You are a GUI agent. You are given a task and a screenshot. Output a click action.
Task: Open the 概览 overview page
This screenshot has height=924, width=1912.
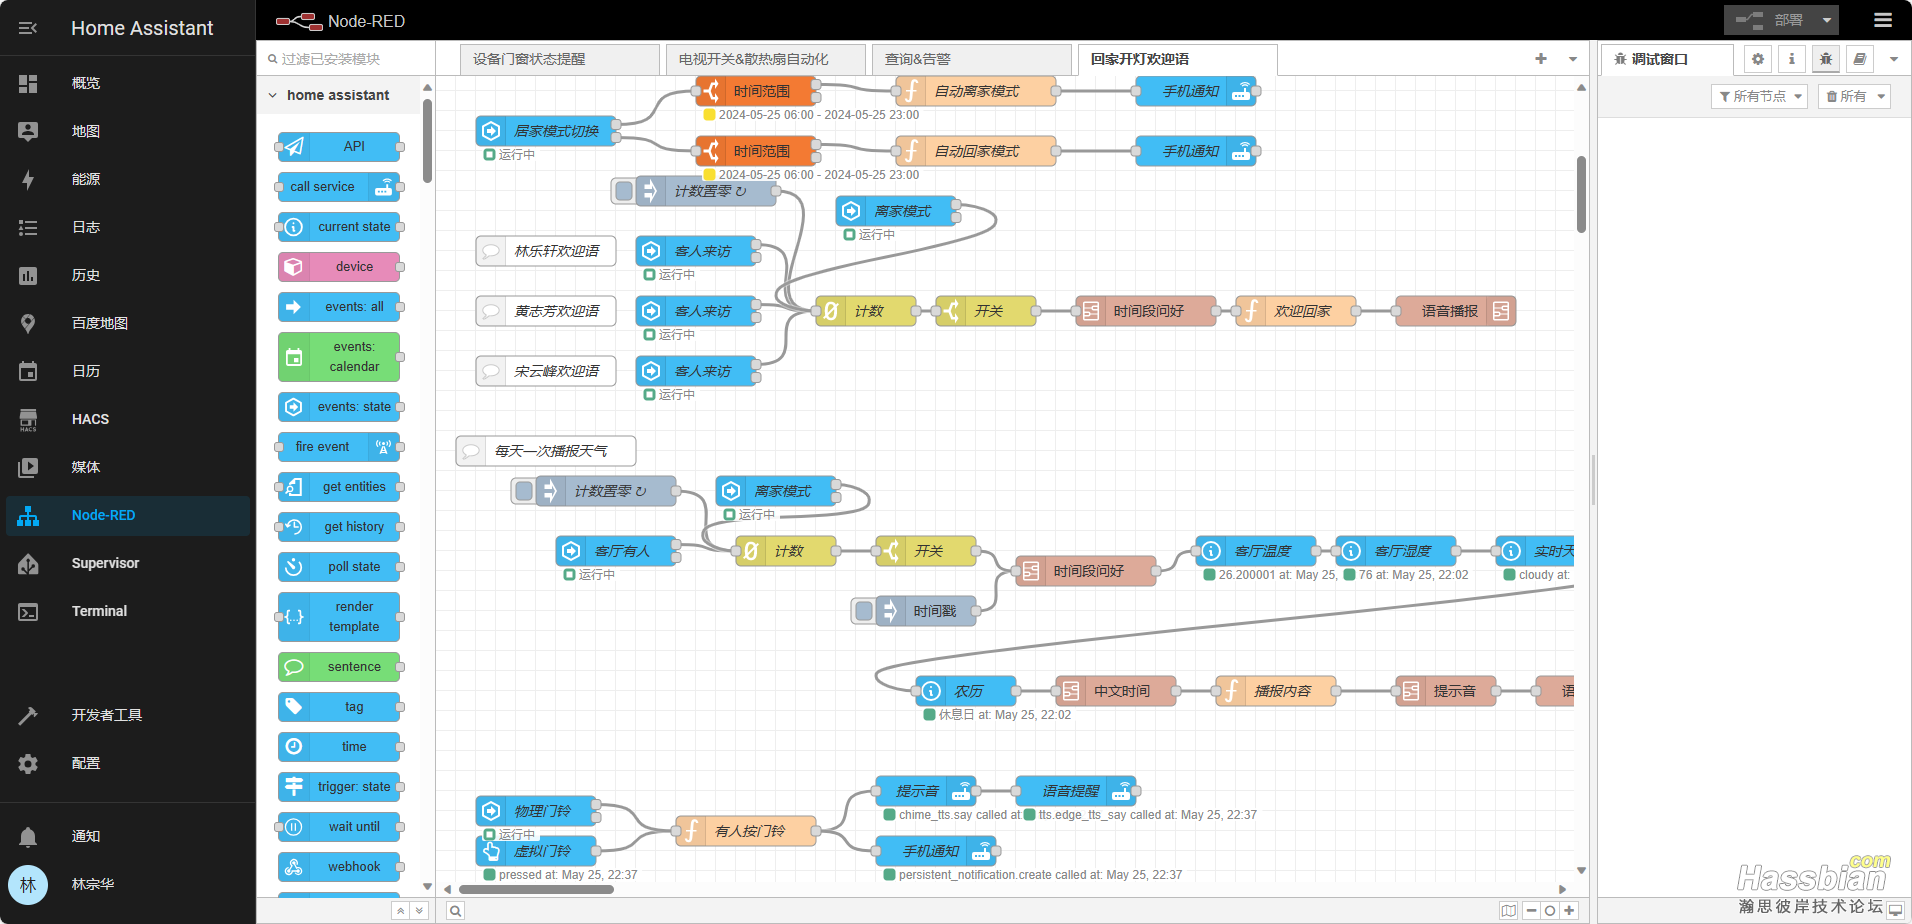click(128, 83)
